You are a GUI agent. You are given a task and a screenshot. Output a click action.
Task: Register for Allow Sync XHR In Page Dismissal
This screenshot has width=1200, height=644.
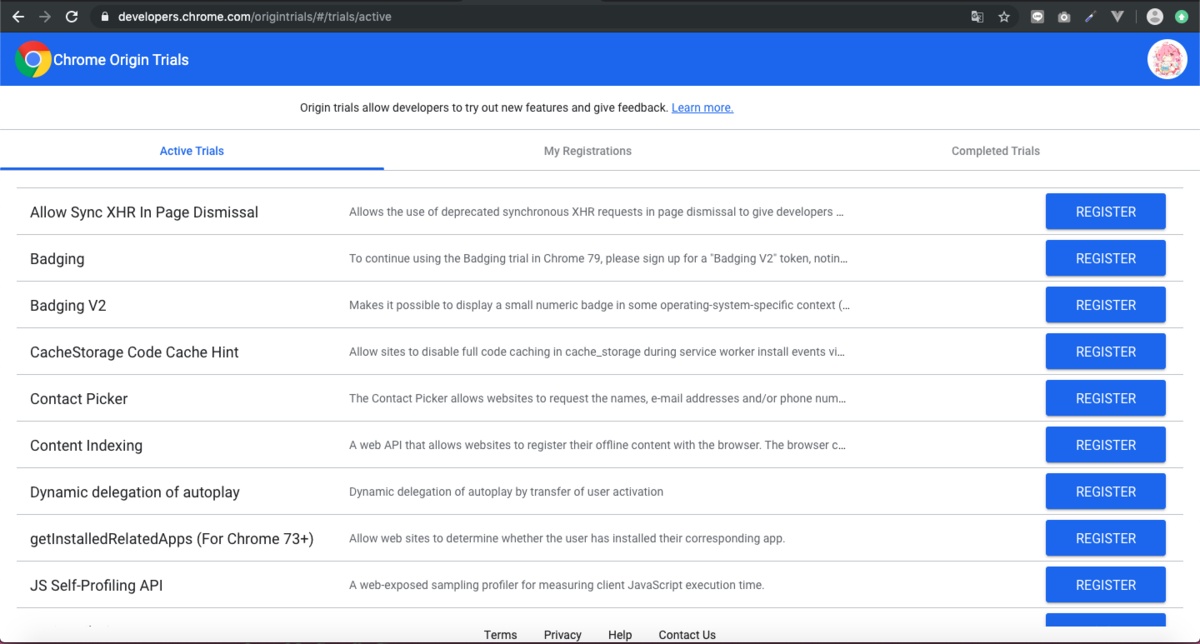[1105, 212]
